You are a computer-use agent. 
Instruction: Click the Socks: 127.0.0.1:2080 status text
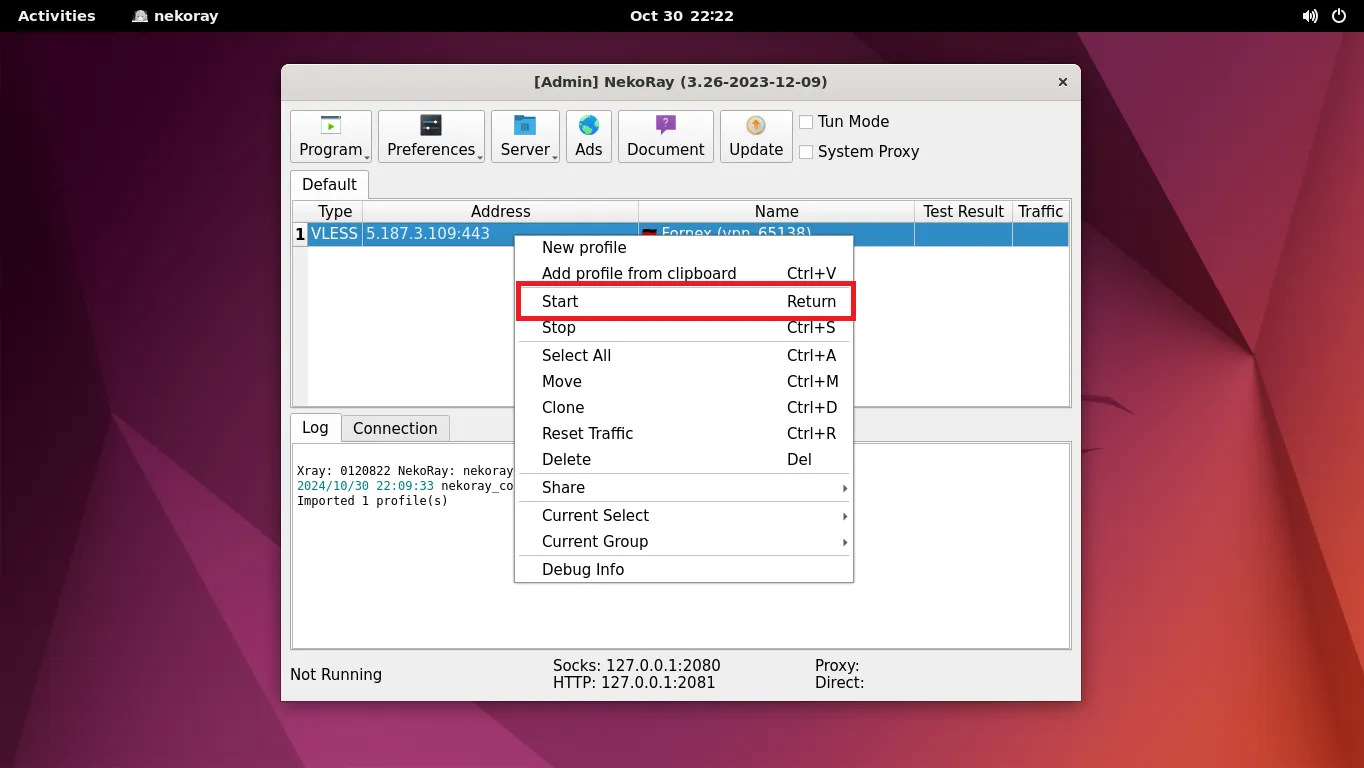pyautogui.click(x=637, y=666)
